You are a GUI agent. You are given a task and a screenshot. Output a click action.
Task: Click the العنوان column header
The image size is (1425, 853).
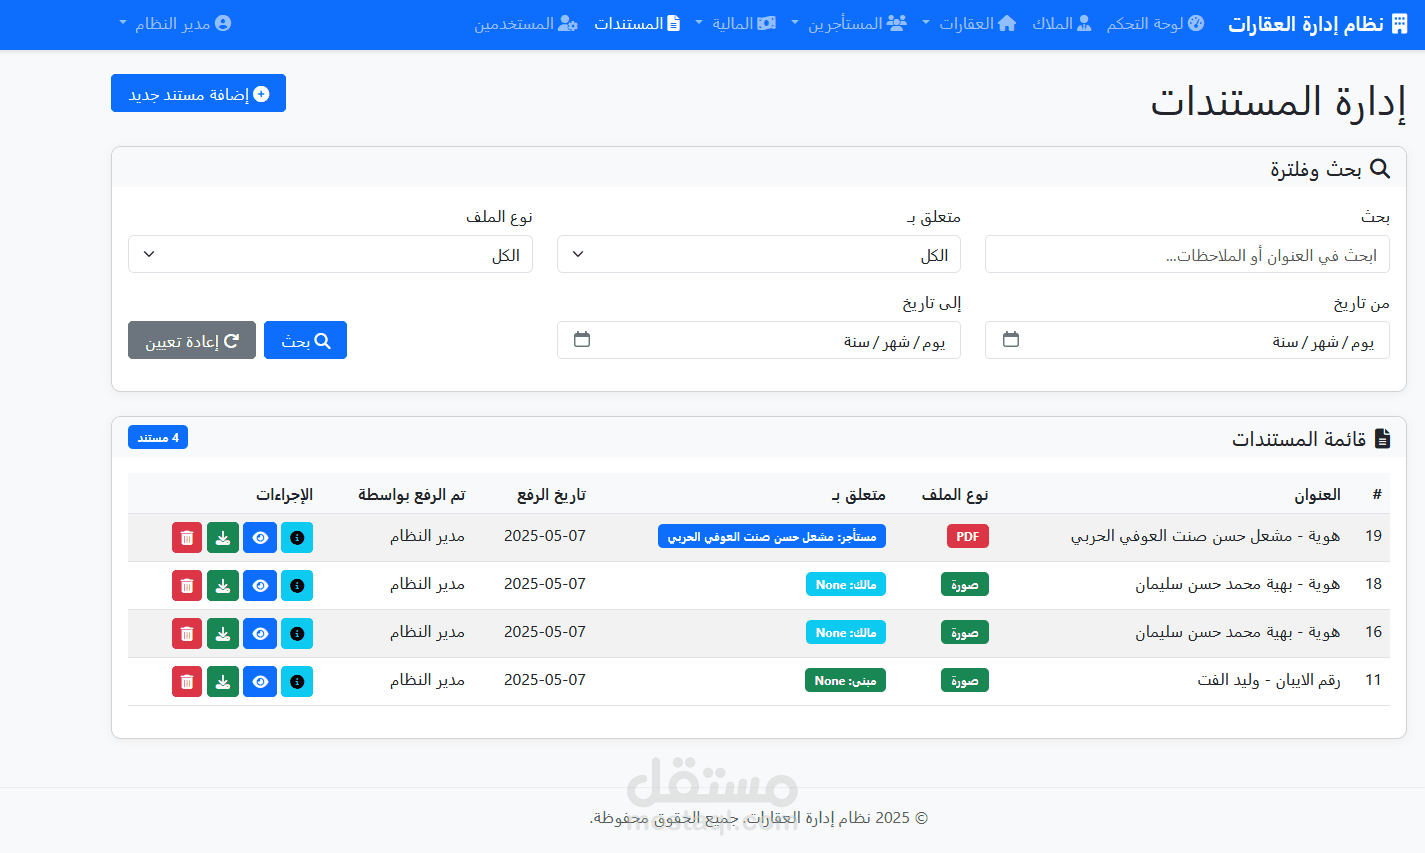pos(1317,495)
